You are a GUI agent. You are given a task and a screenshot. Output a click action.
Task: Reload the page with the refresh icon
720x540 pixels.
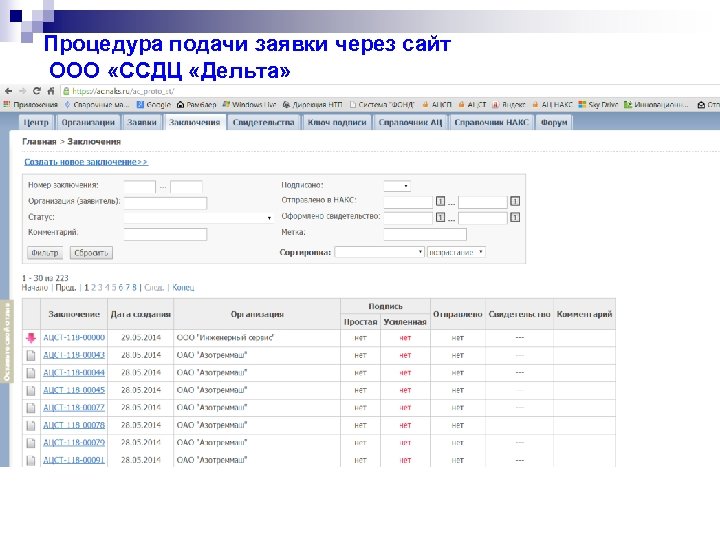[37, 91]
